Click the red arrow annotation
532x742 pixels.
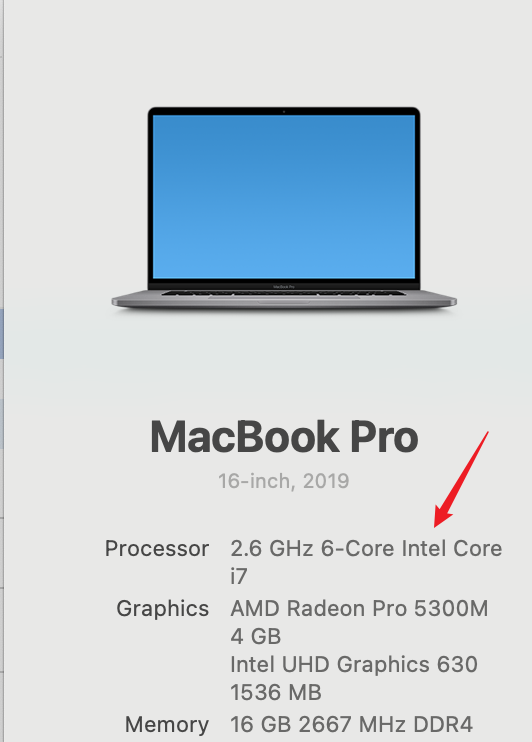click(461, 479)
